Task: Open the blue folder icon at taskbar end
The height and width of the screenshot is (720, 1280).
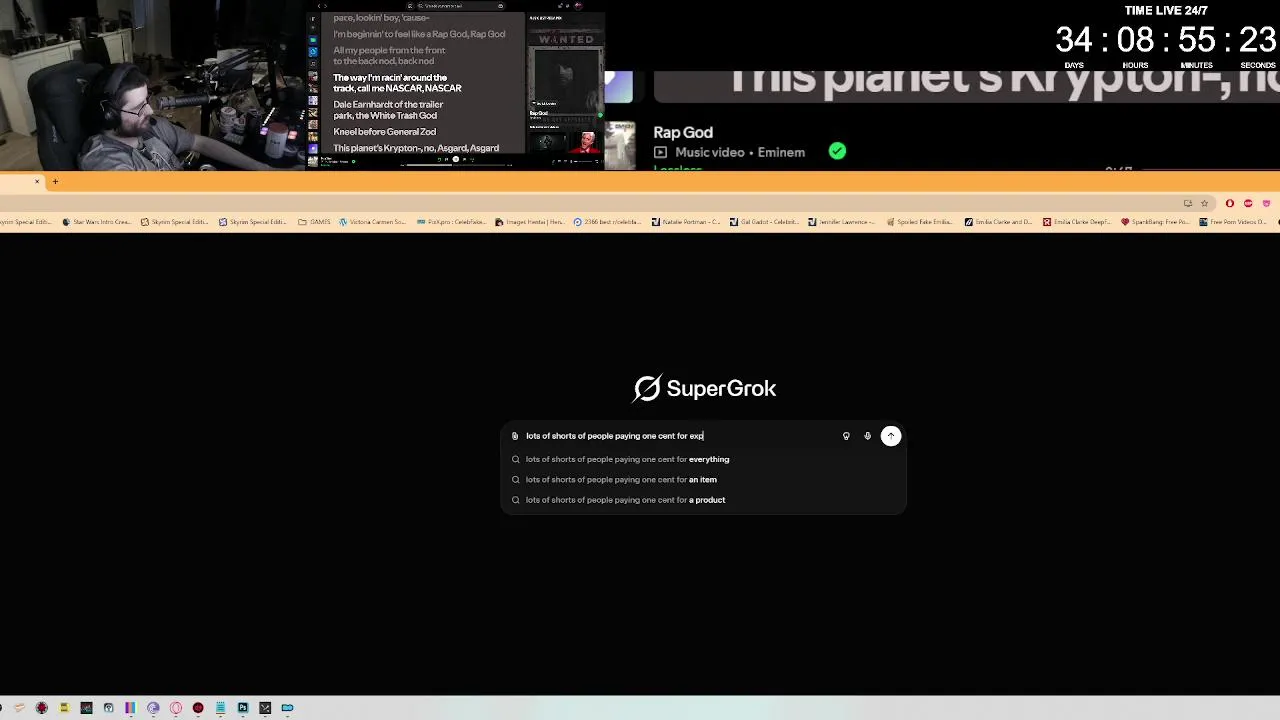Action: point(287,708)
